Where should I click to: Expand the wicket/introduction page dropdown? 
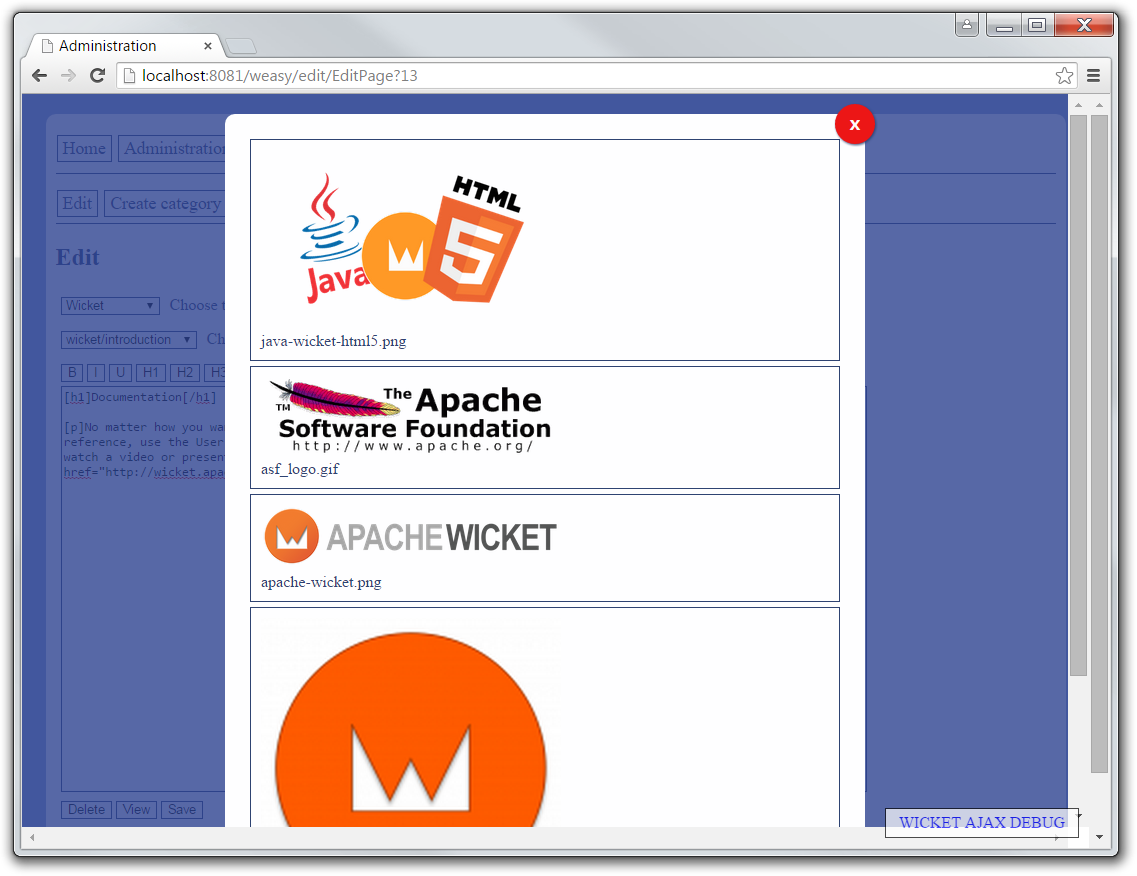128,339
